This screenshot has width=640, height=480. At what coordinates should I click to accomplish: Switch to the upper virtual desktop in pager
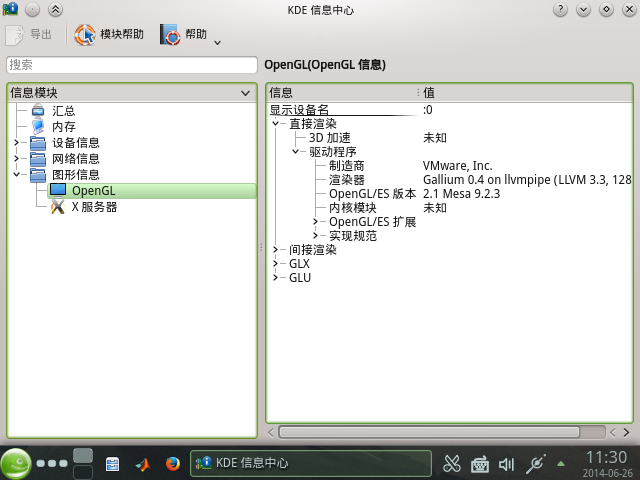coord(83,456)
